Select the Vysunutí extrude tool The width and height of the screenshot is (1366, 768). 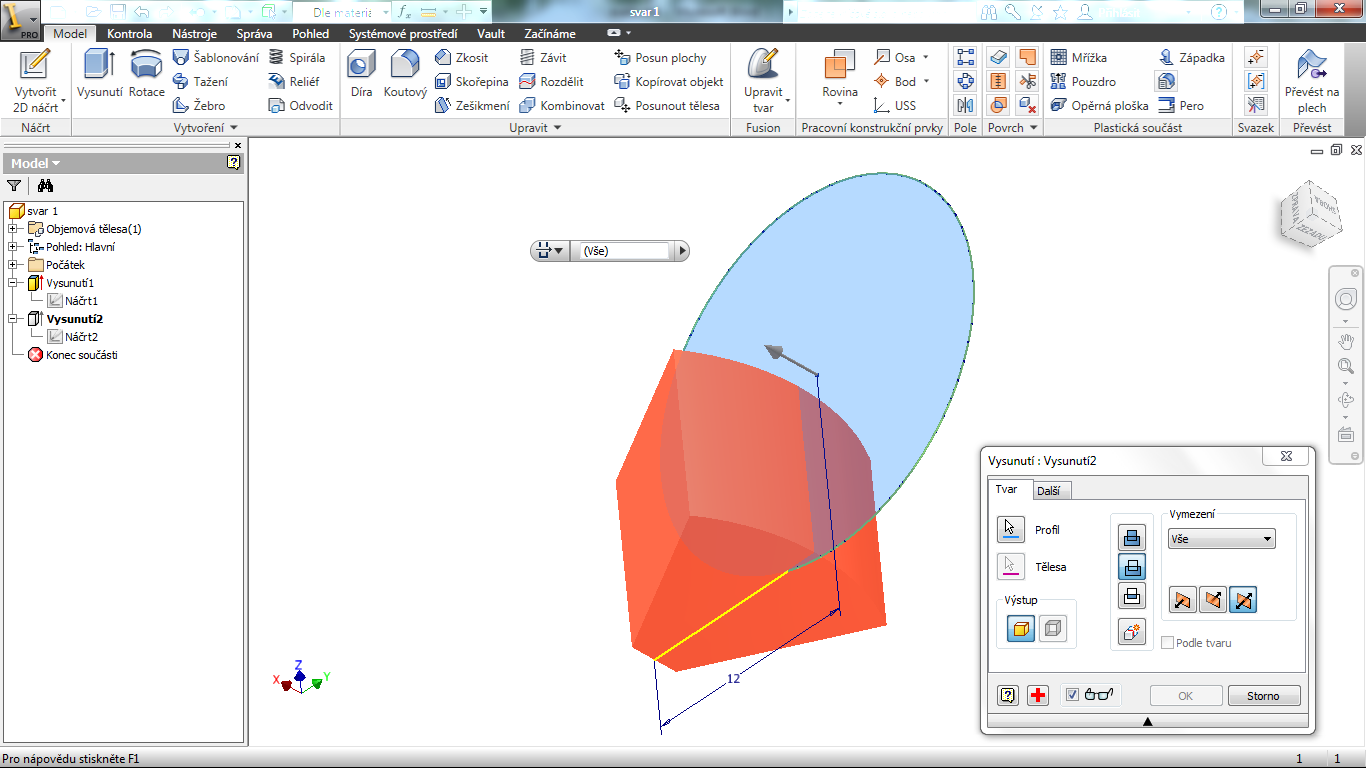click(x=99, y=73)
